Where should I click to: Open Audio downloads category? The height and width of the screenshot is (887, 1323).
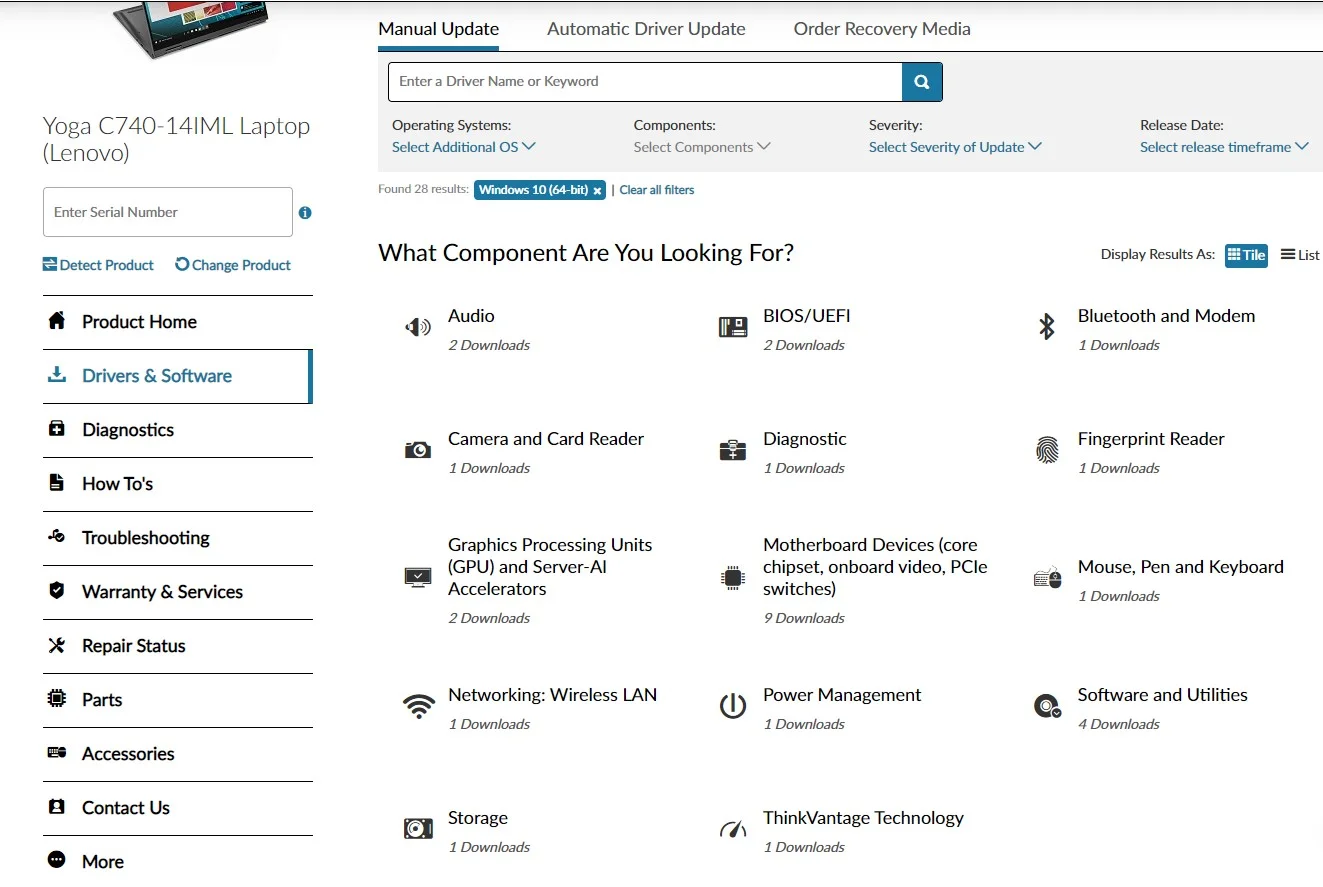coord(471,316)
